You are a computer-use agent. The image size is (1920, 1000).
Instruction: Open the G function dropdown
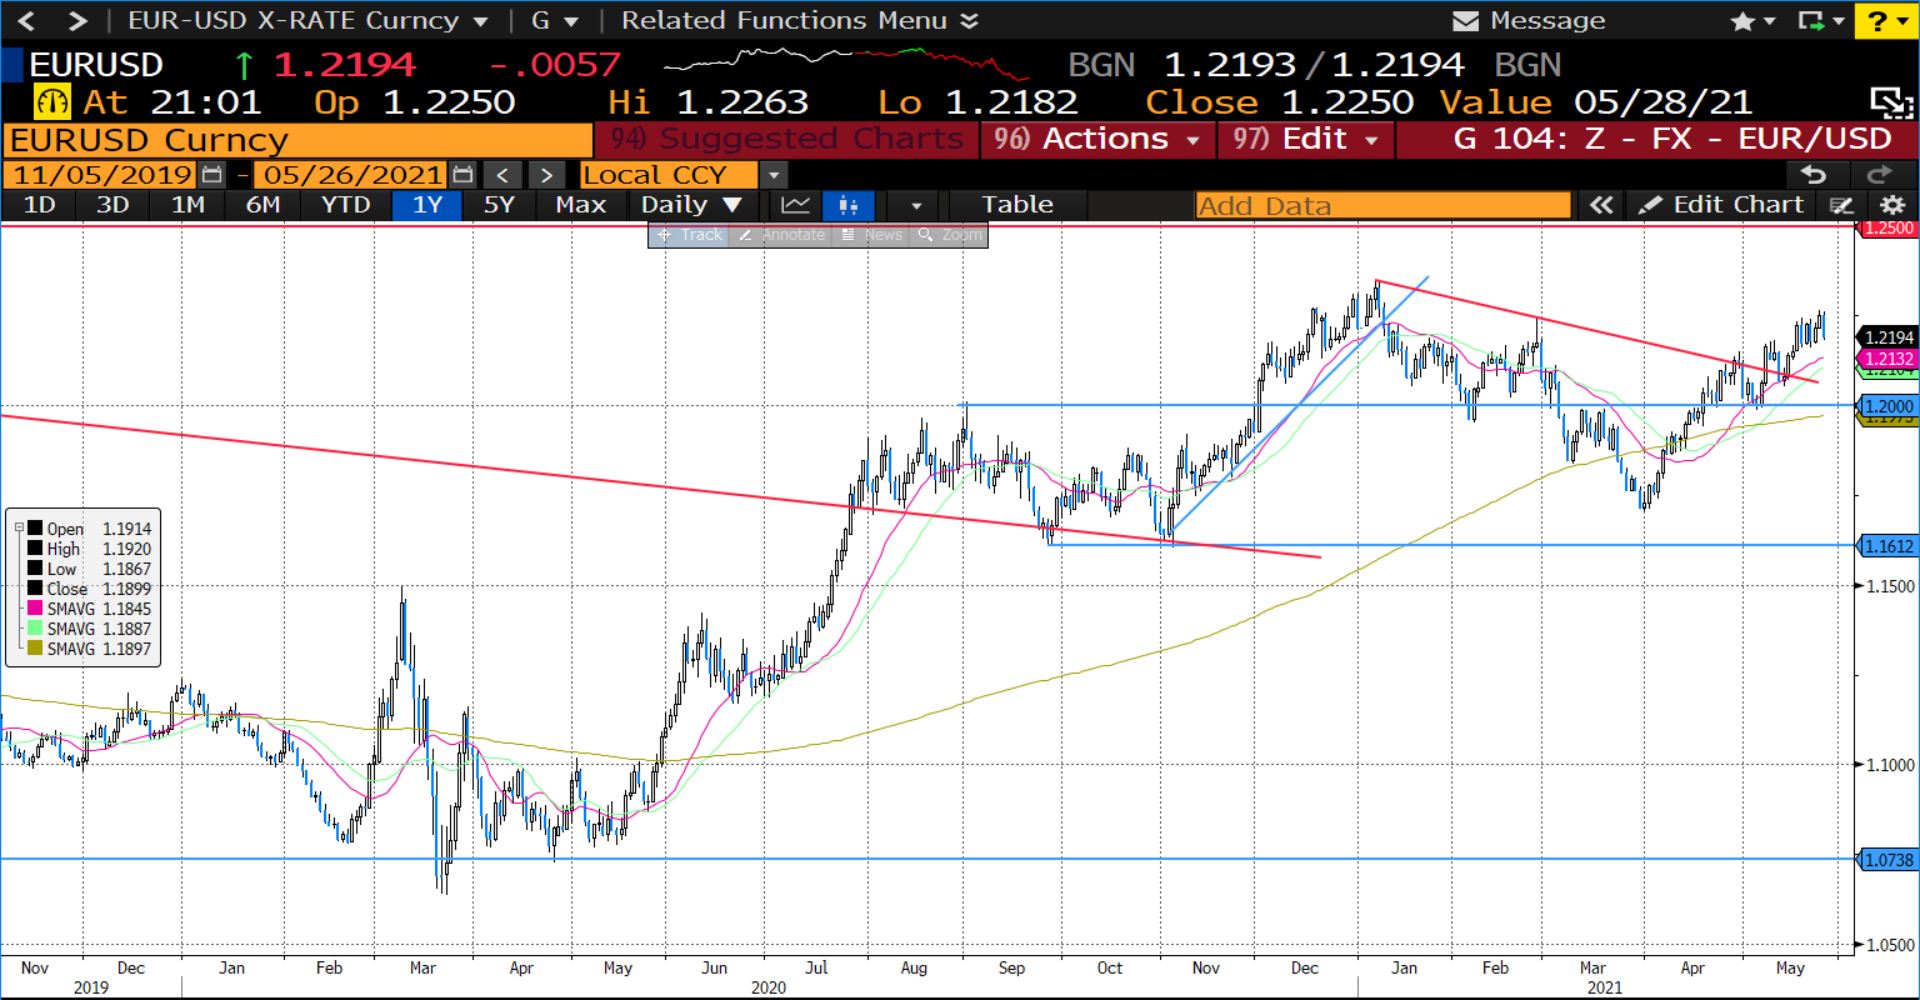click(572, 21)
